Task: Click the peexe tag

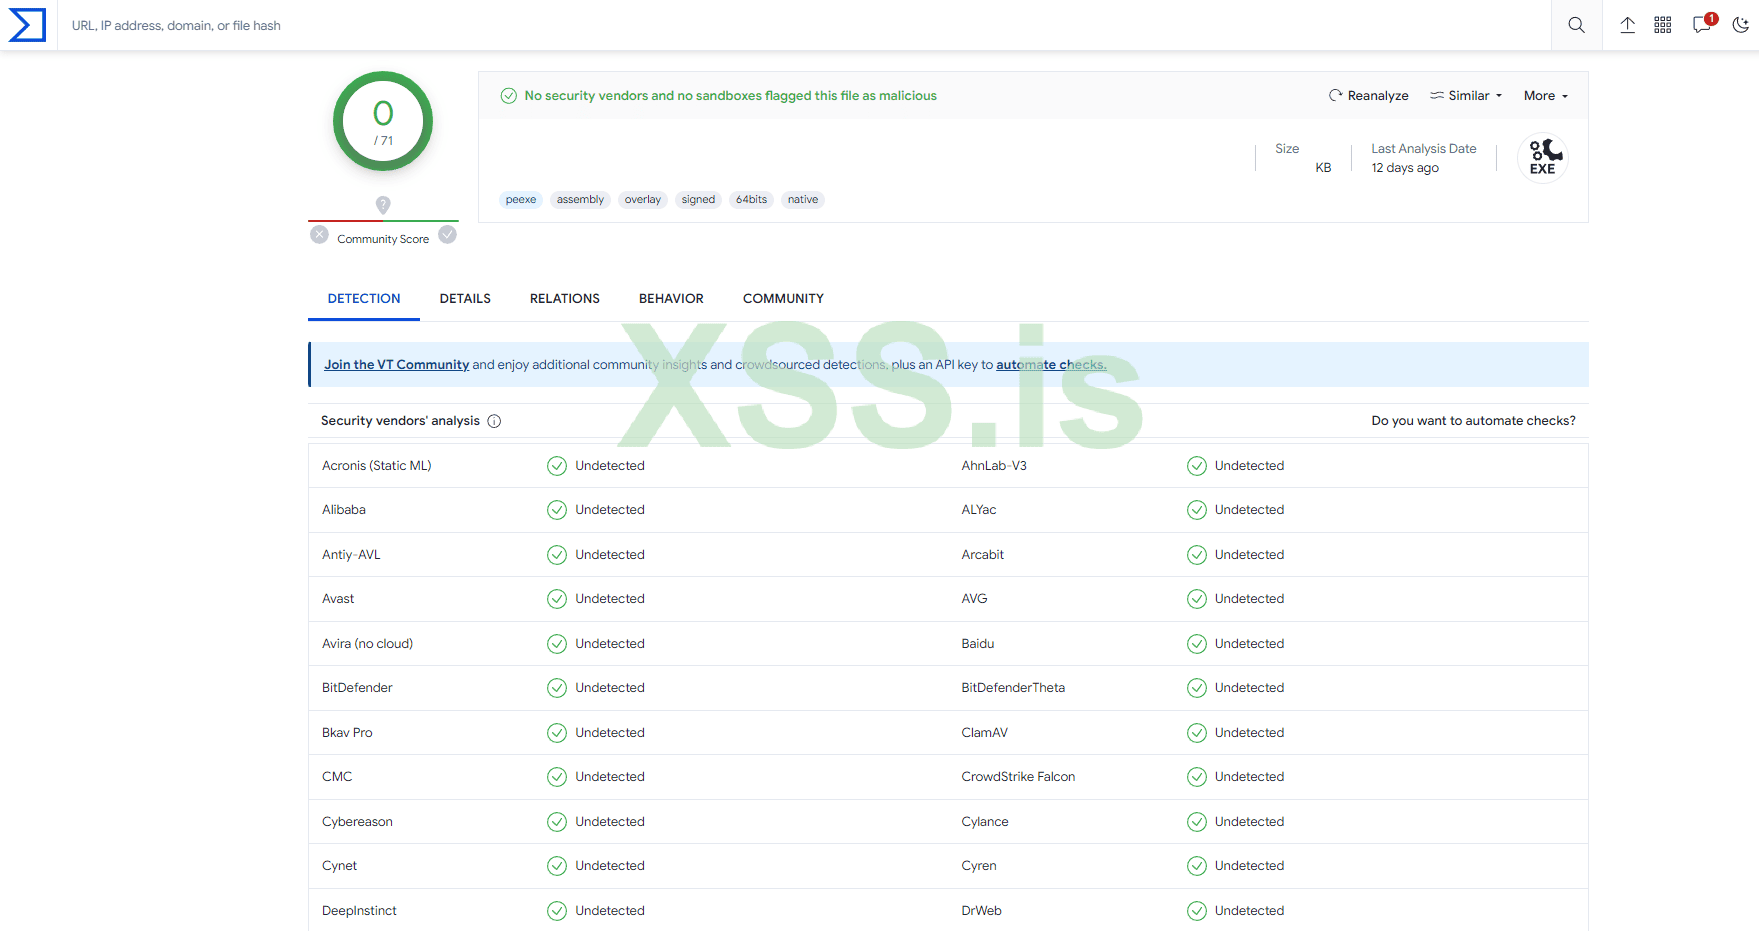Action: pyautogui.click(x=521, y=200)
